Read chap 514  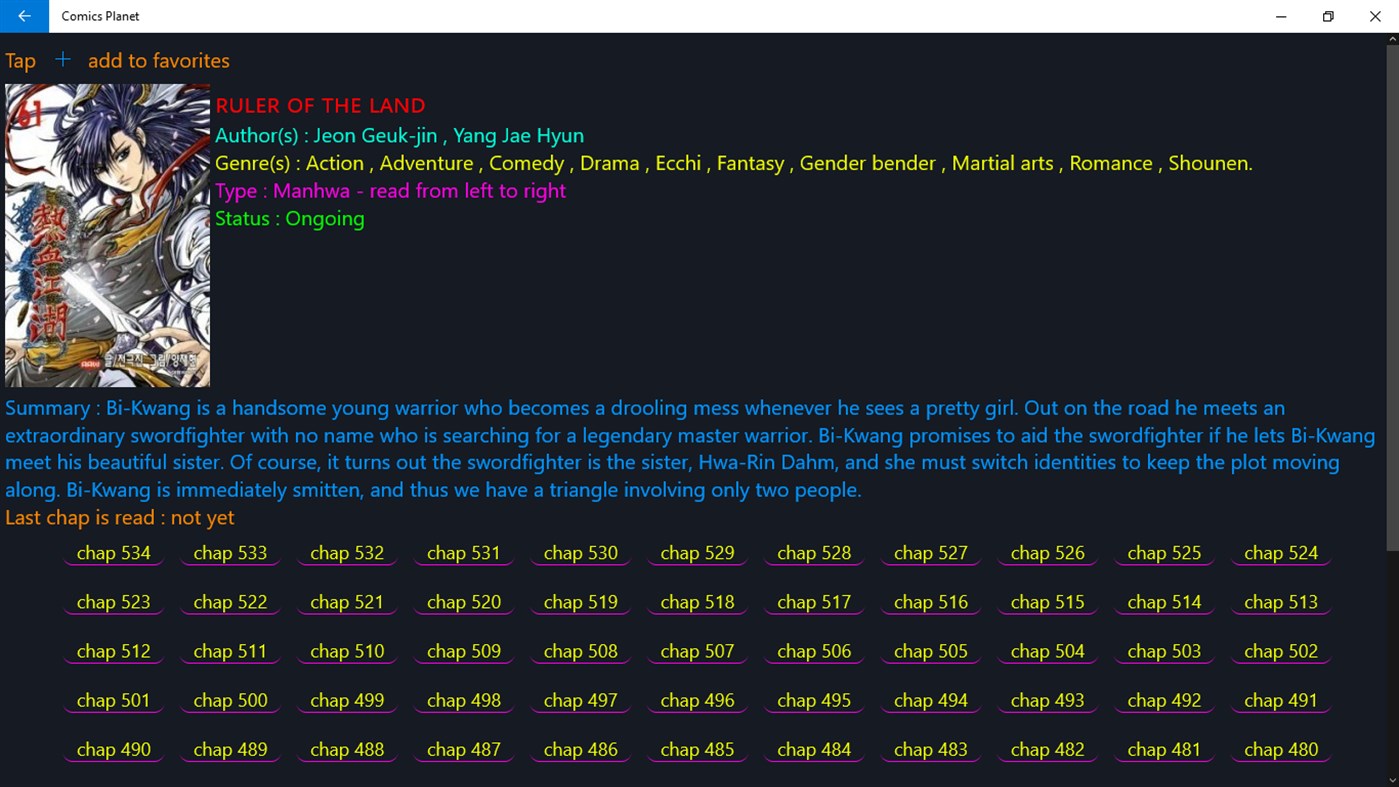pos(1164,602)
